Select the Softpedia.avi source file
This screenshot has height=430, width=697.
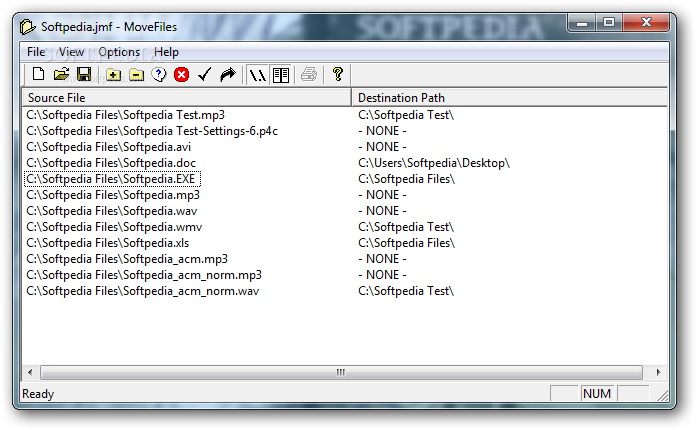(108, 147)
